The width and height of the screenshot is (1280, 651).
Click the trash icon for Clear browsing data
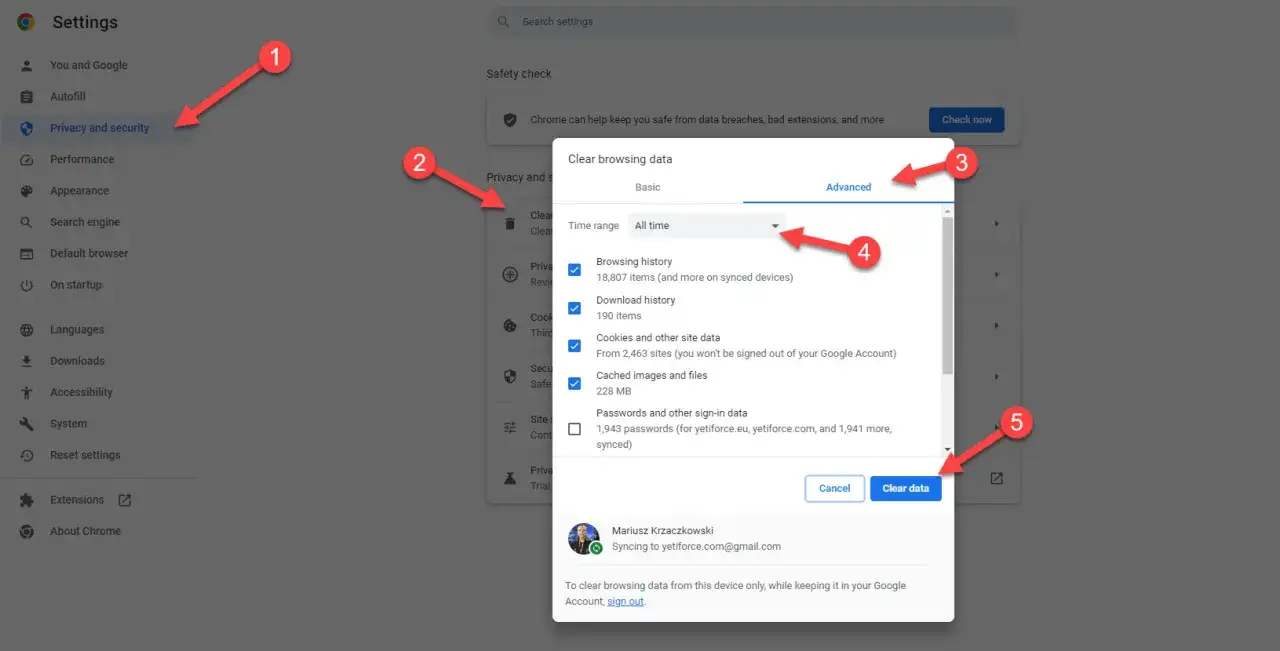pyautogui.click(x=510, y=224)
